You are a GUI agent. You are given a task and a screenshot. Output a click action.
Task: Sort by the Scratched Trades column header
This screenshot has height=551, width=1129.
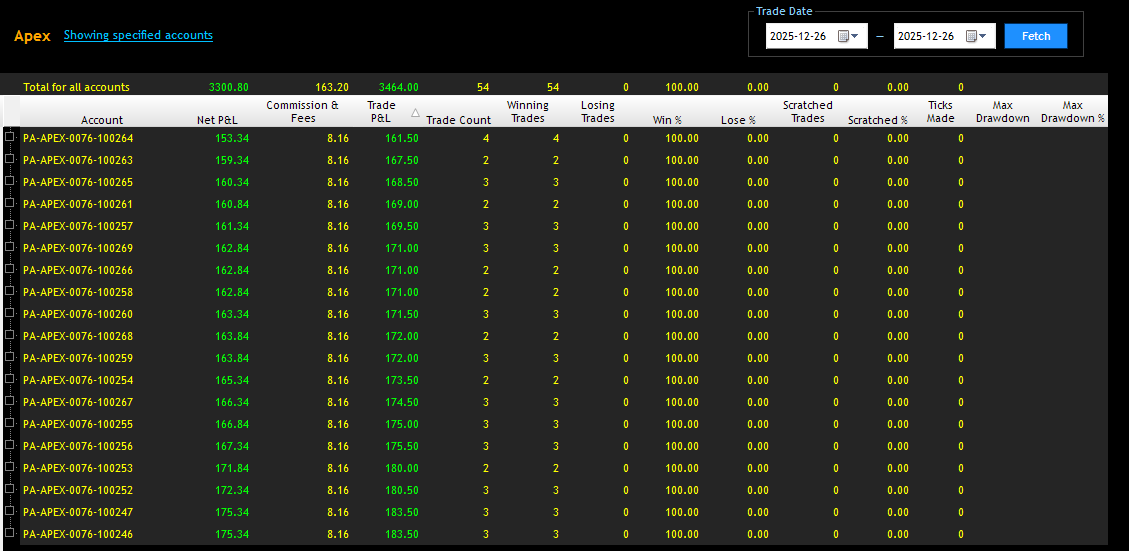808,112
